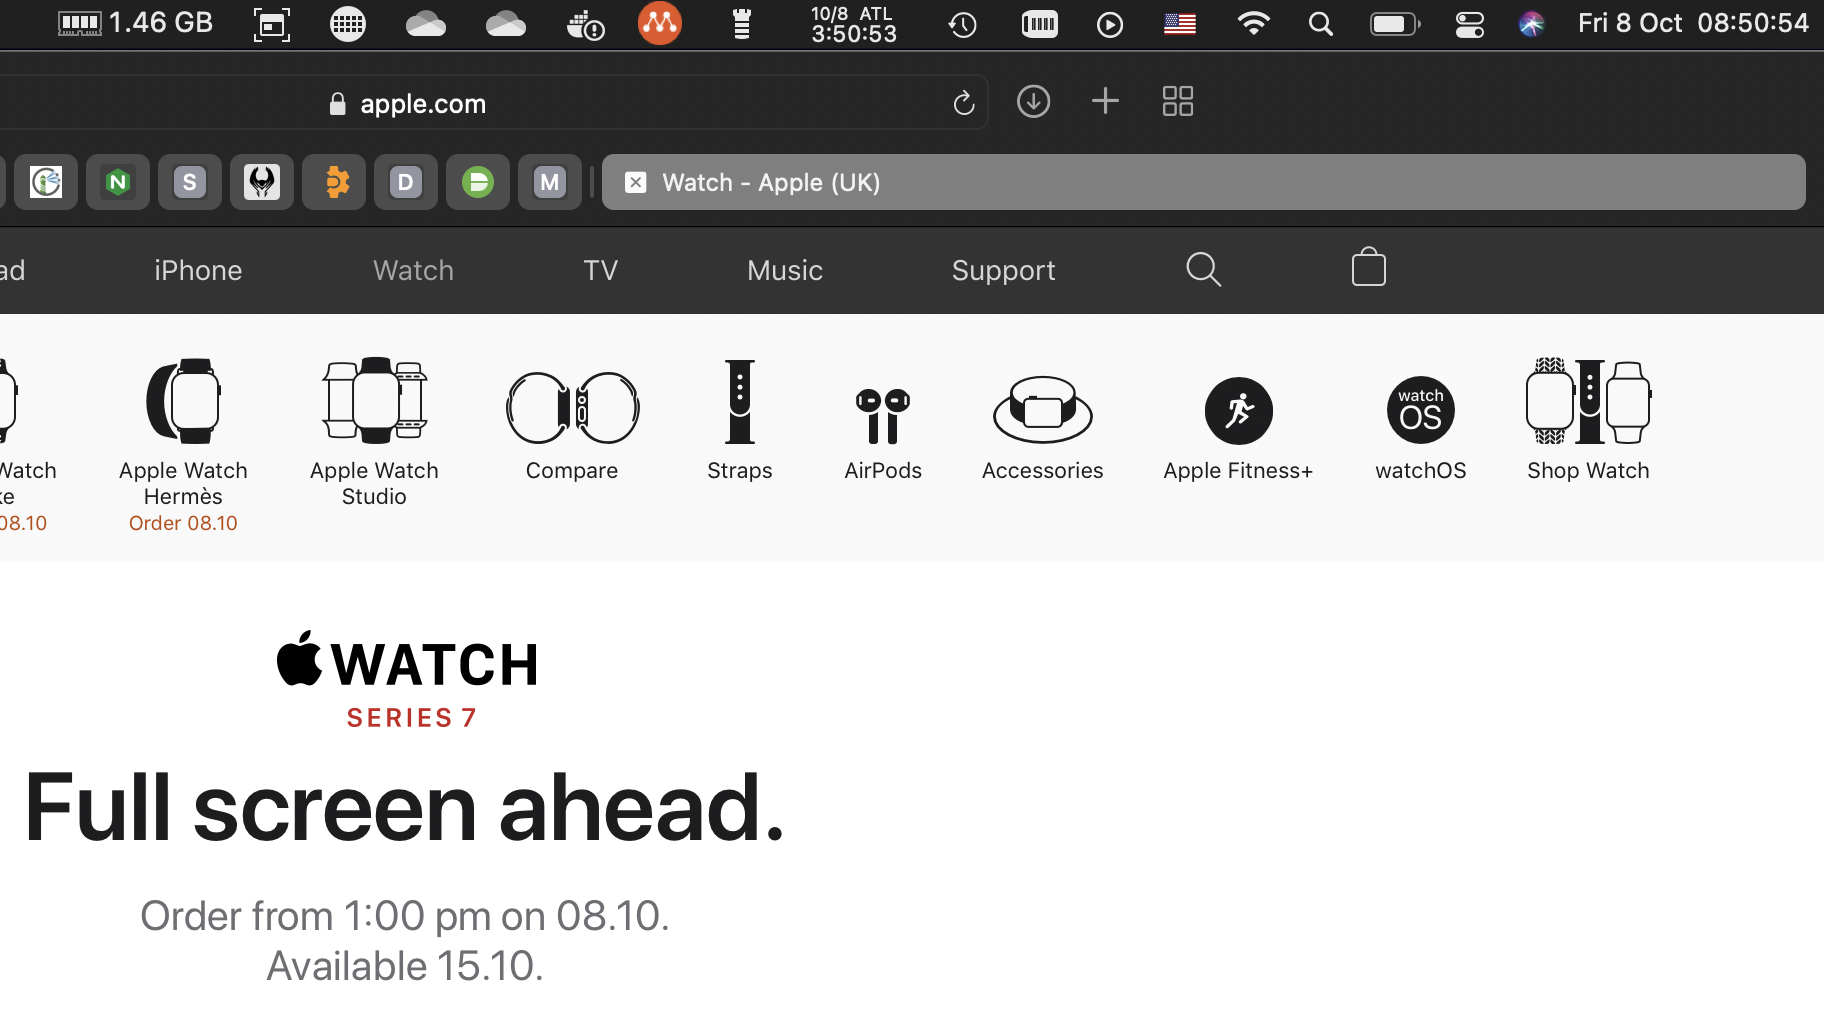1824x1016 pixels.
Task: Activate Siri from menu bar
Action: (1531, 24)
